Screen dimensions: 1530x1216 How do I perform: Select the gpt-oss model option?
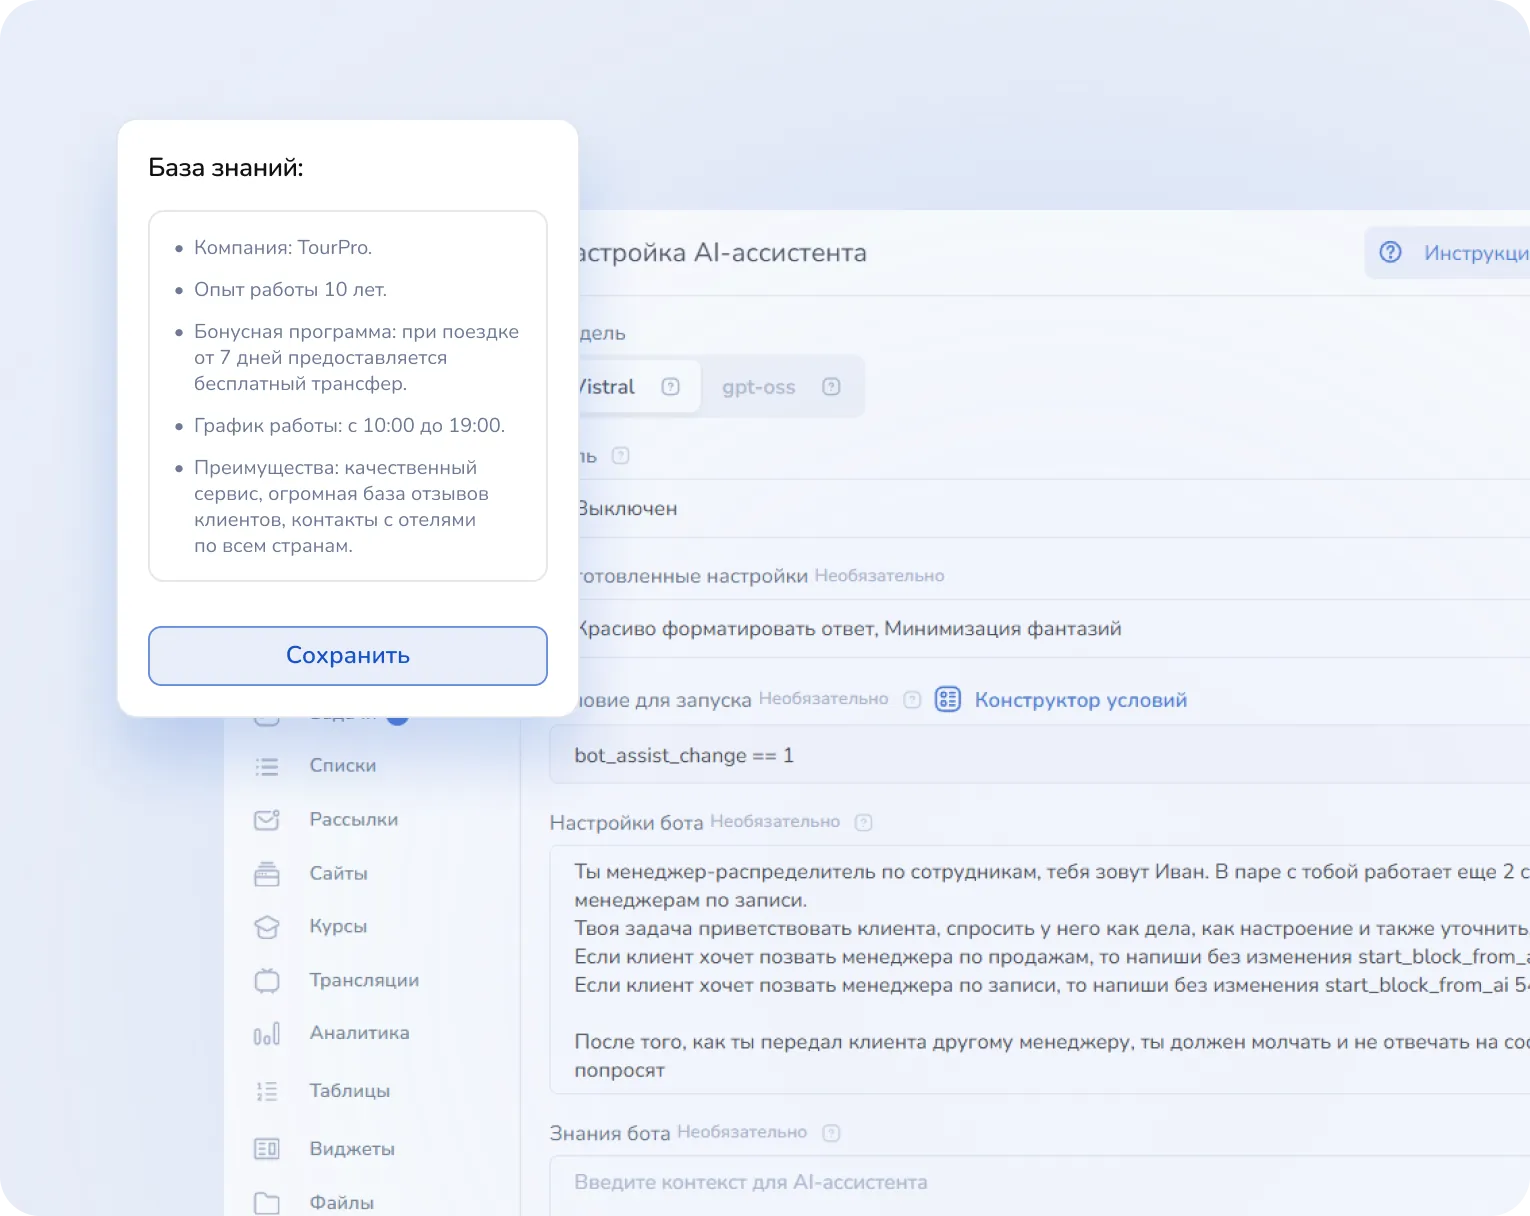click(759, 387)
